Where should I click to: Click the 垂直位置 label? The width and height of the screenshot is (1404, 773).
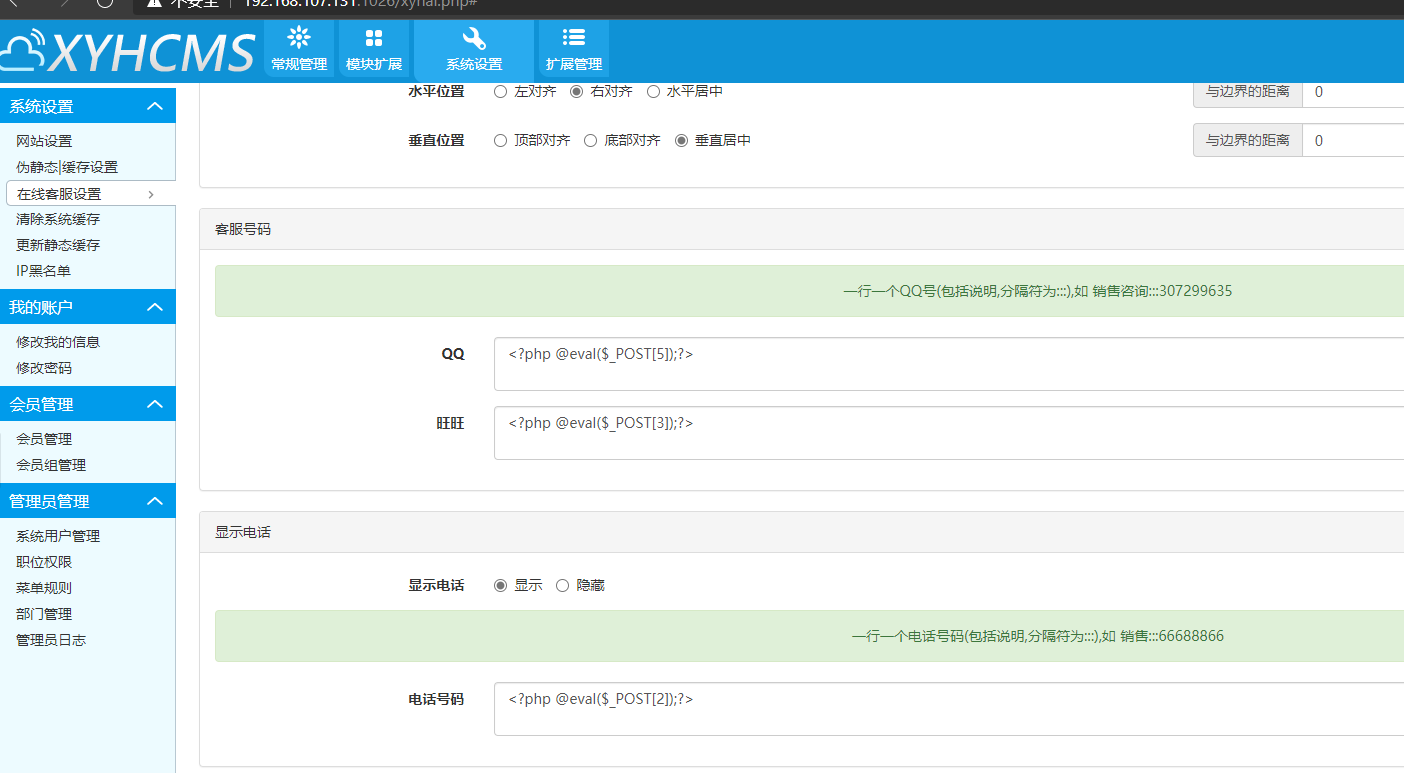pos(436,141)
